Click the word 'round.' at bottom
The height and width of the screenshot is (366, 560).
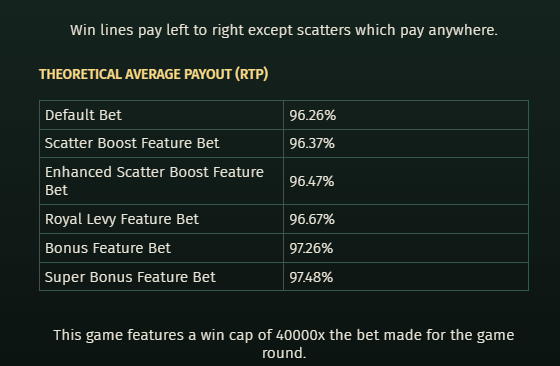[x=284, y=353]
